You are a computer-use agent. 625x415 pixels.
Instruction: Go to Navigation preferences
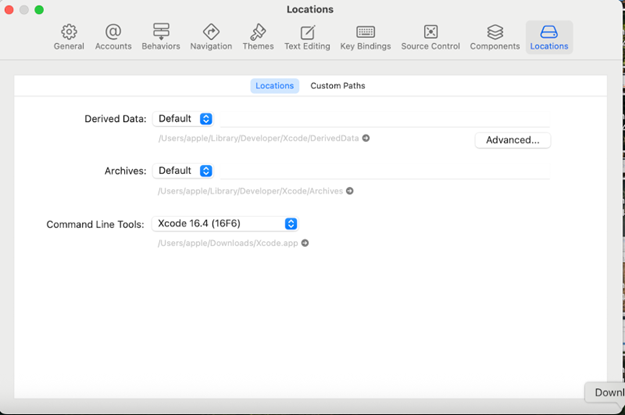click(211, 37)
